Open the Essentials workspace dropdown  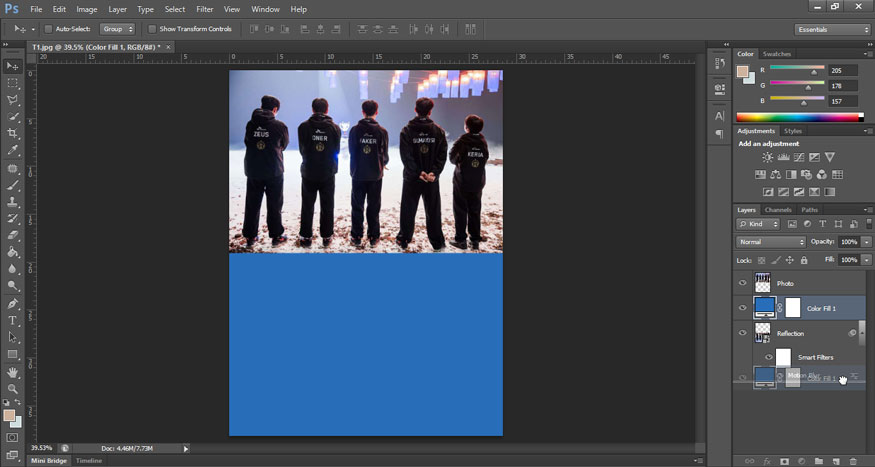tap(833, 29)
